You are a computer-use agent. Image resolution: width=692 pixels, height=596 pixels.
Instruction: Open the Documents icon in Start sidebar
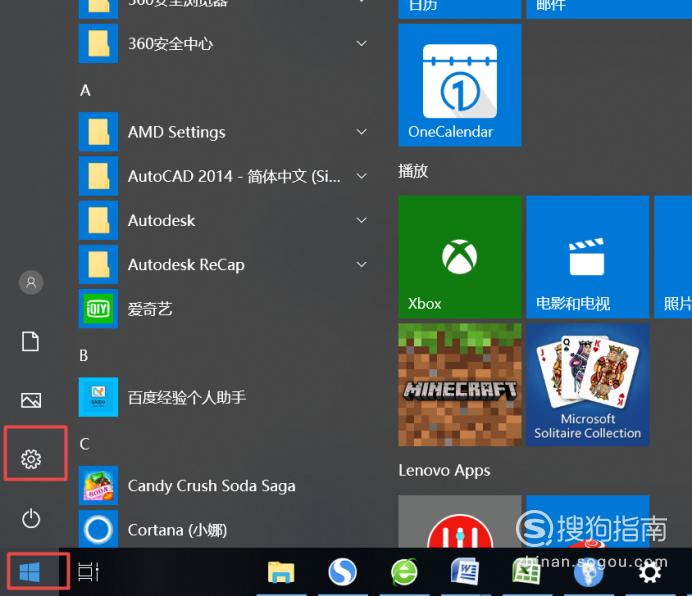(30, 341)
